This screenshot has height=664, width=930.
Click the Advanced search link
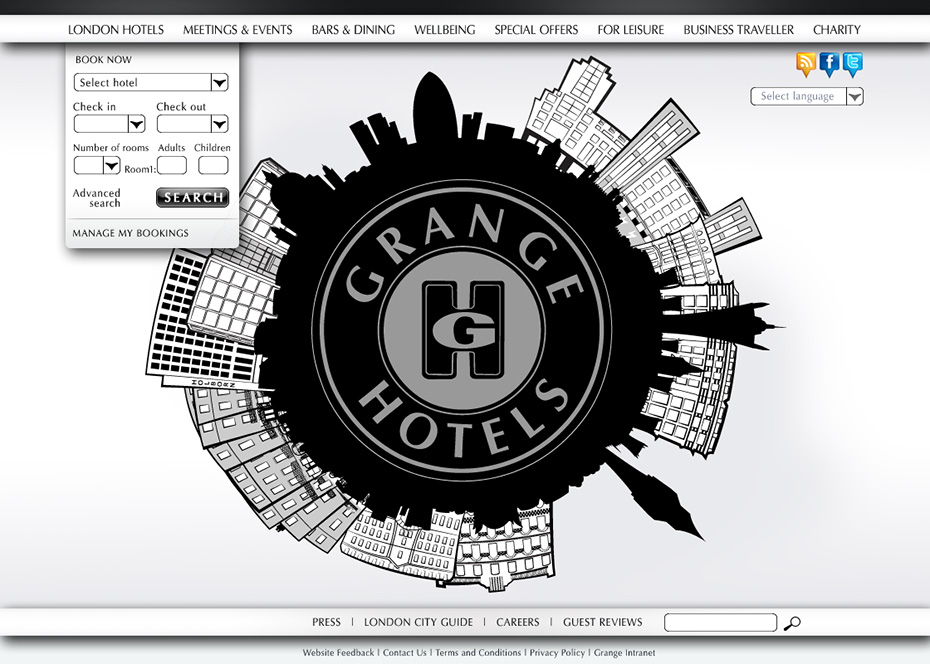pos(97,198)
